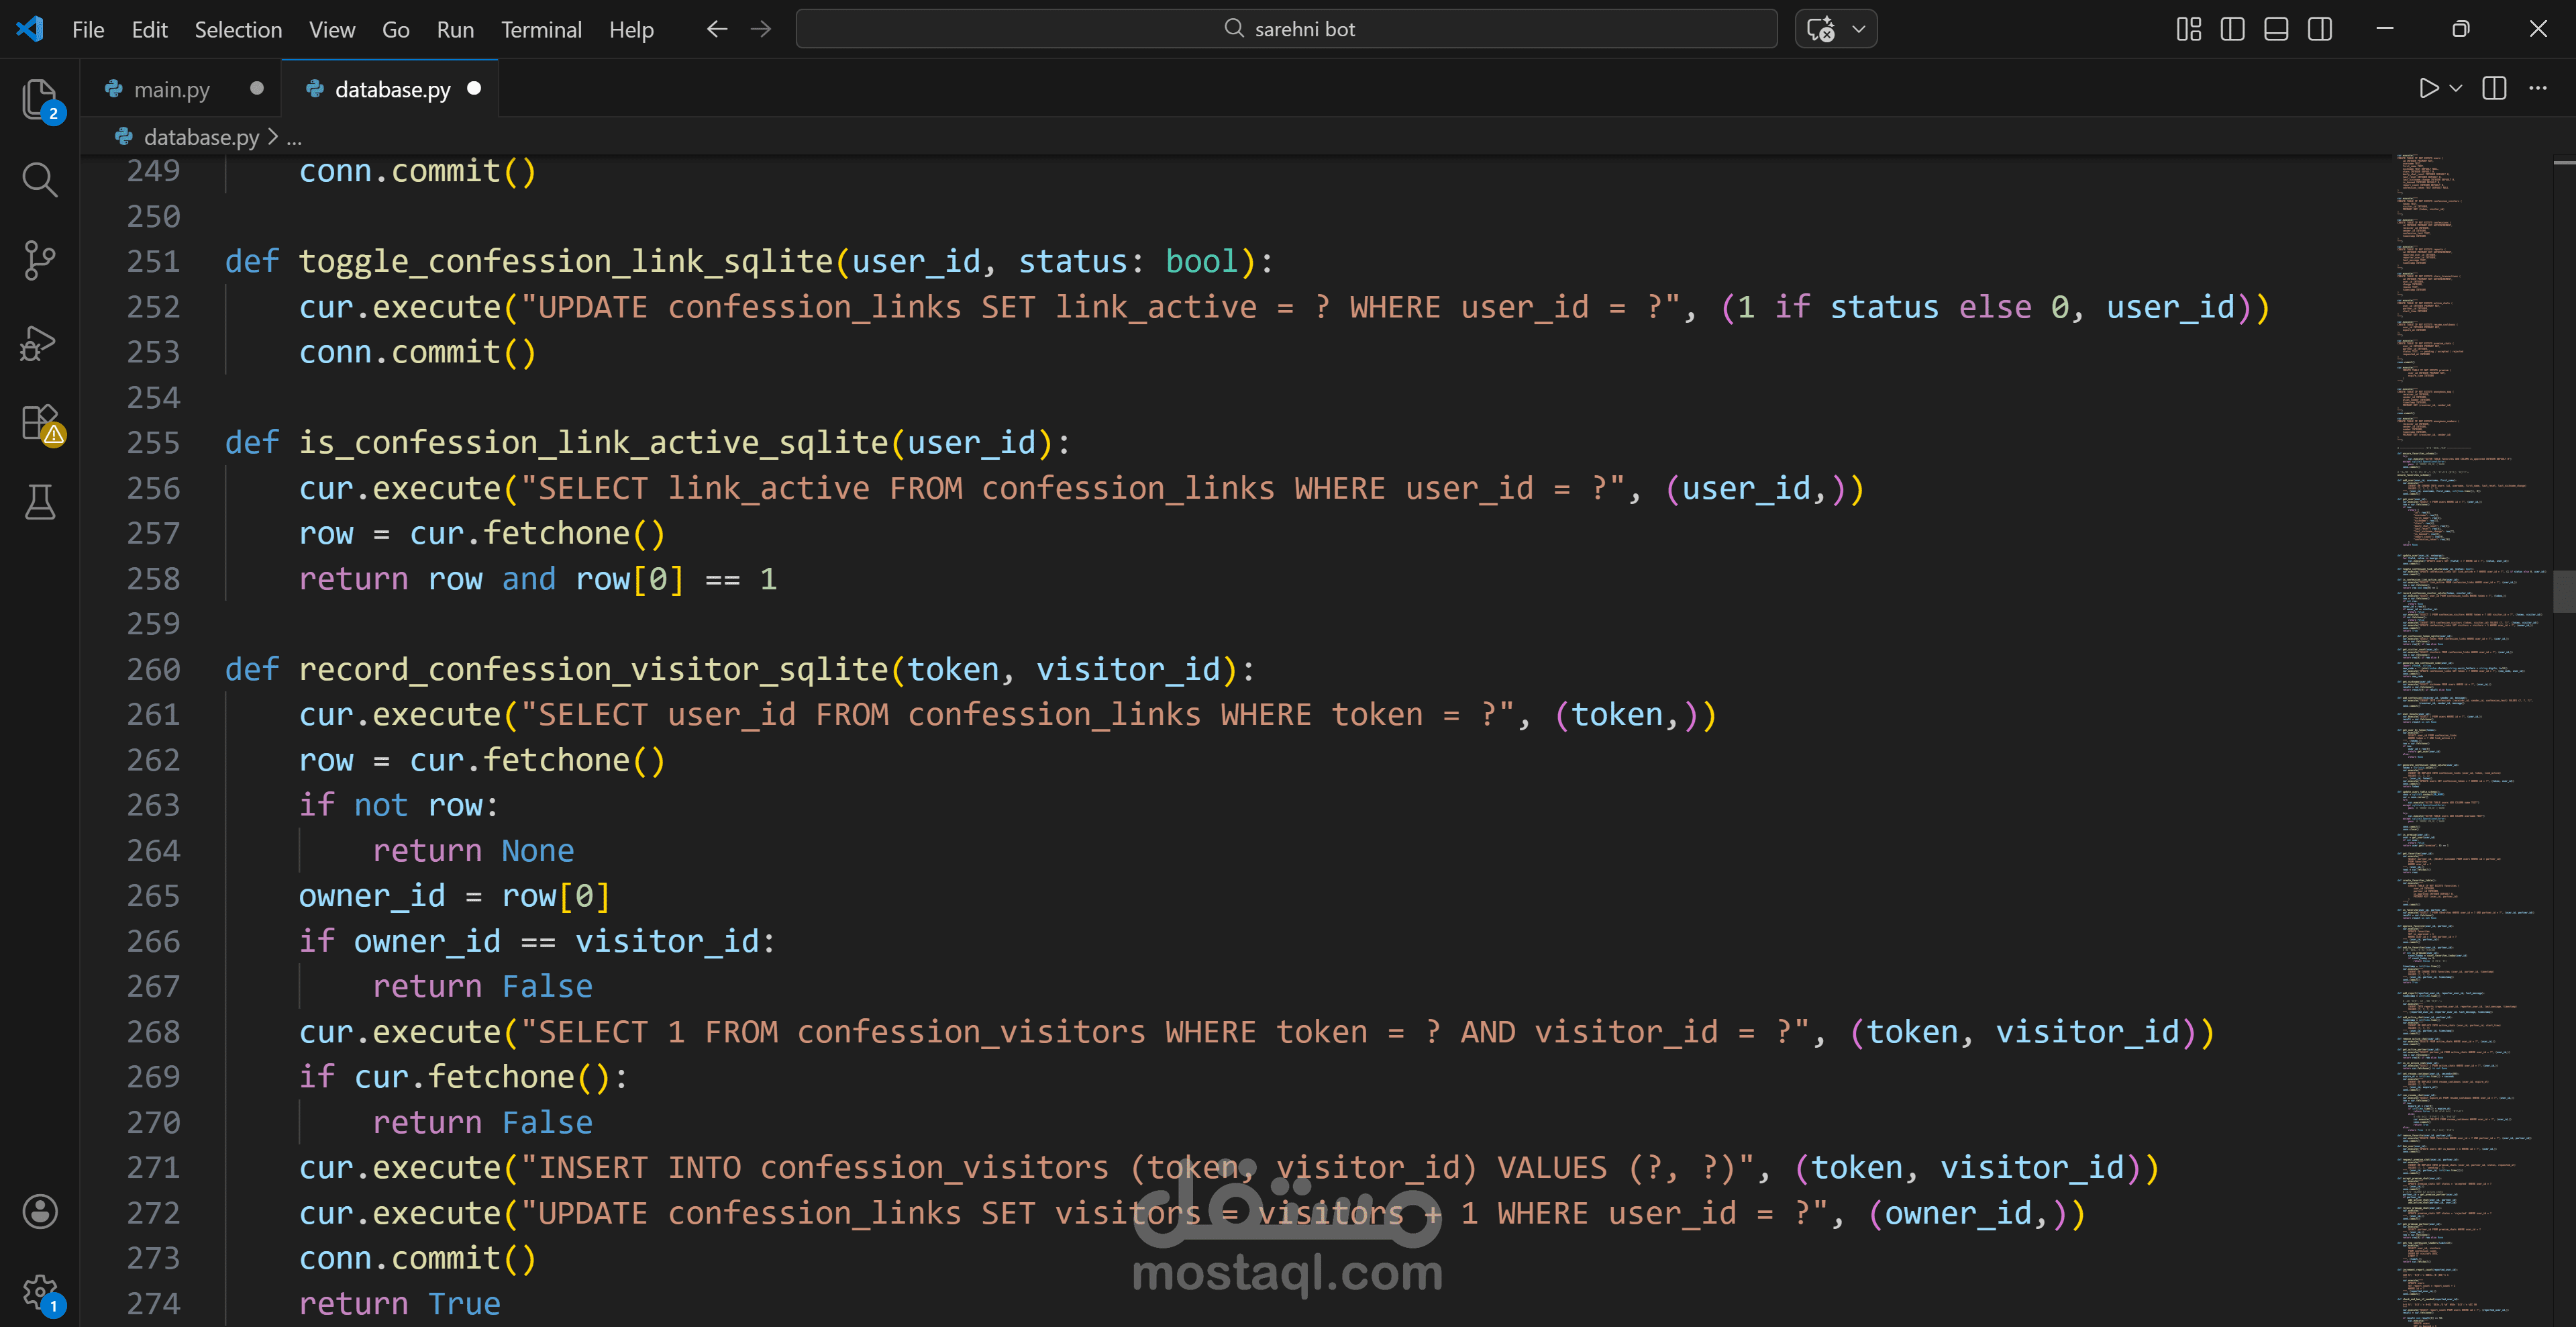Open the Go menu

pyautogui.click(x=395, y=29)
